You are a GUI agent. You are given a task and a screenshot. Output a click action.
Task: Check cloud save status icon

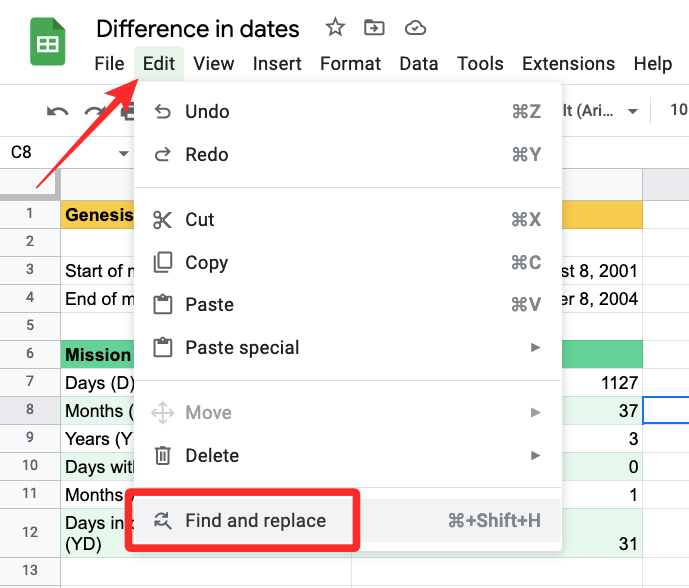[x=415, y=28]
